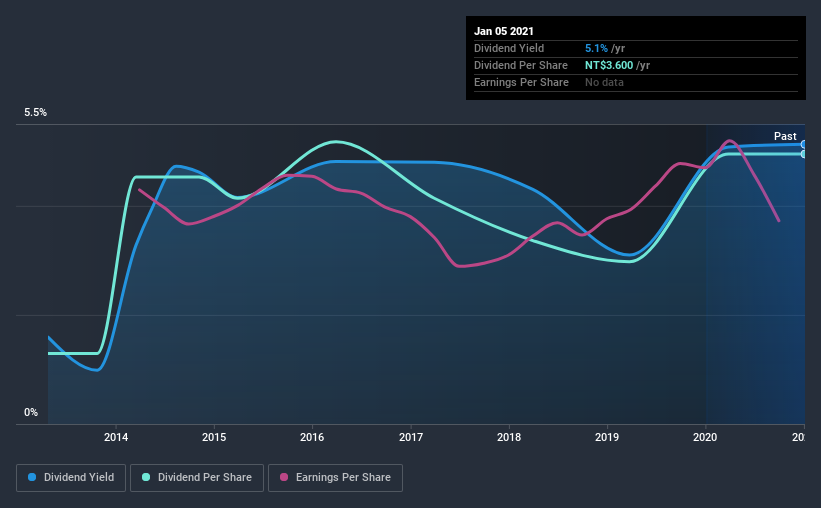Viewport: 821px width, 508px height.
Task: Click the Jan 05 2021 tooltip date
Action: (504, 31)
